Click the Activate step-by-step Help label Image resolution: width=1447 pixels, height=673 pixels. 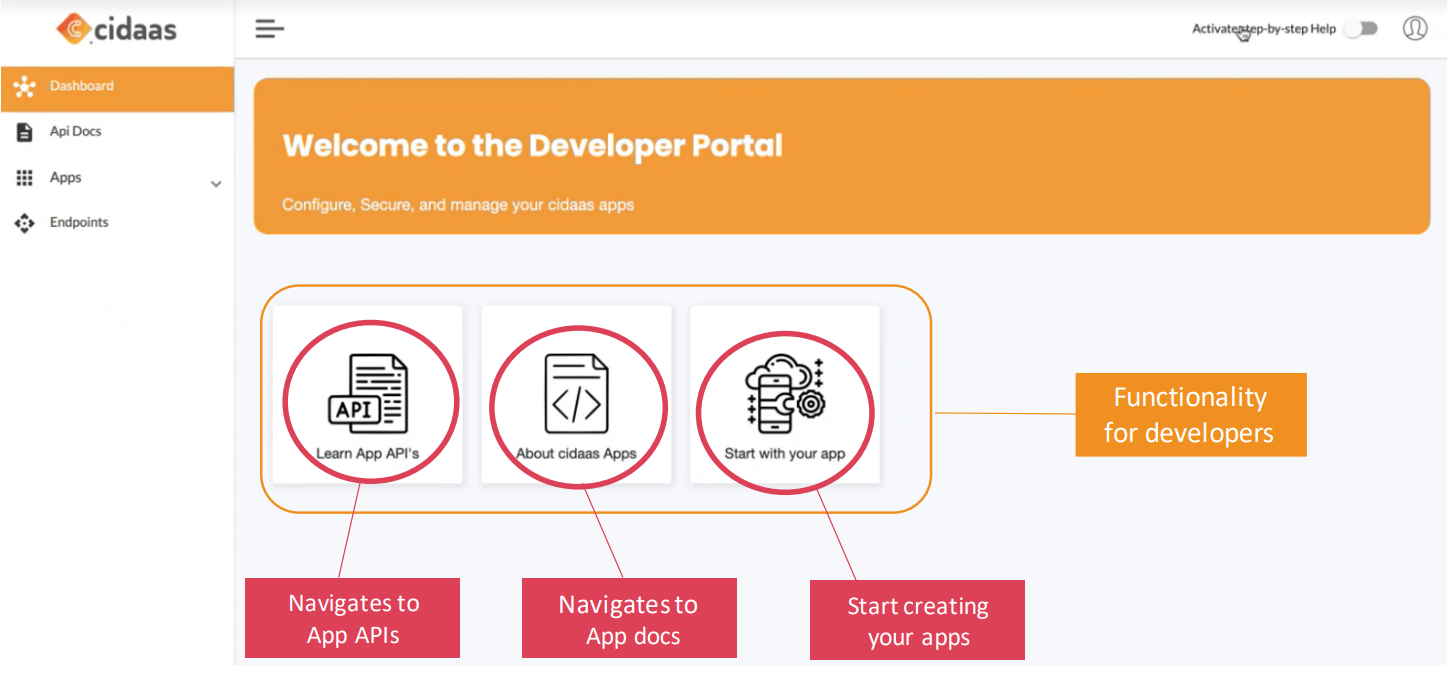[1263, 29]
